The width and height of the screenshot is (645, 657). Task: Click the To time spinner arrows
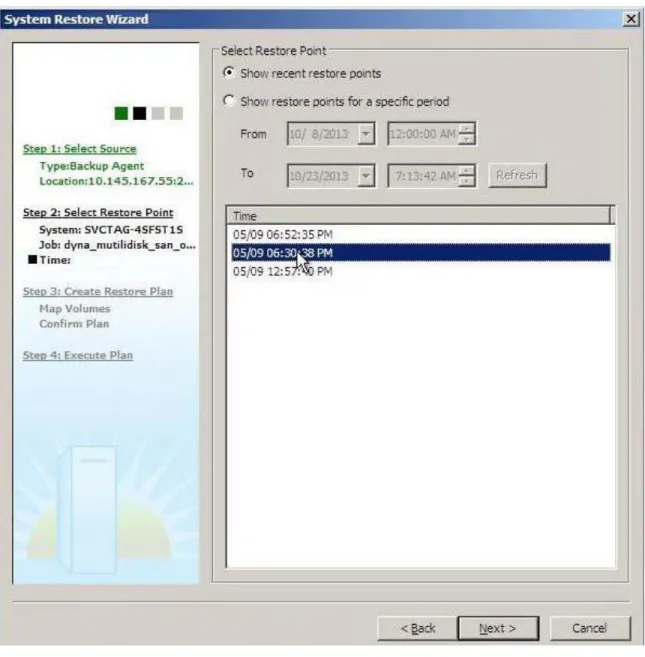tap(466, 176)
